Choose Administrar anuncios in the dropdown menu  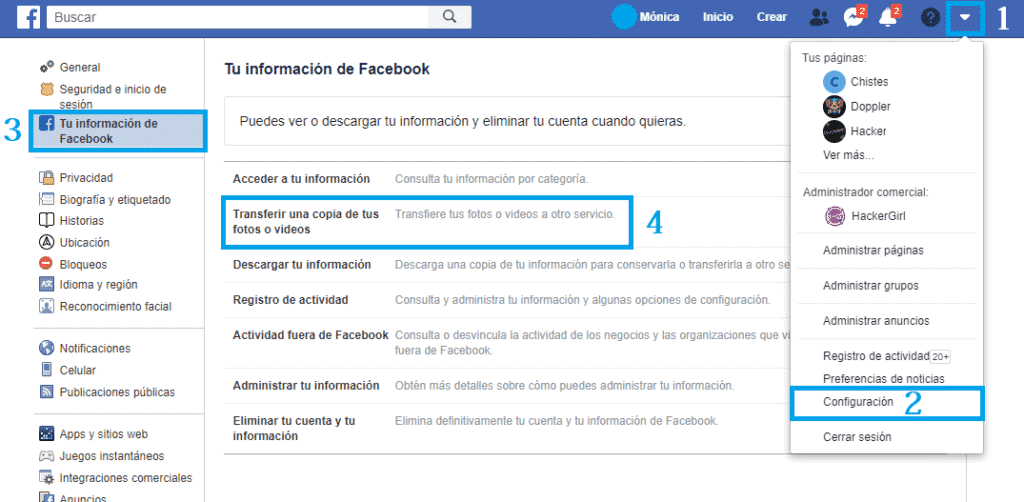tap(876, 321)
